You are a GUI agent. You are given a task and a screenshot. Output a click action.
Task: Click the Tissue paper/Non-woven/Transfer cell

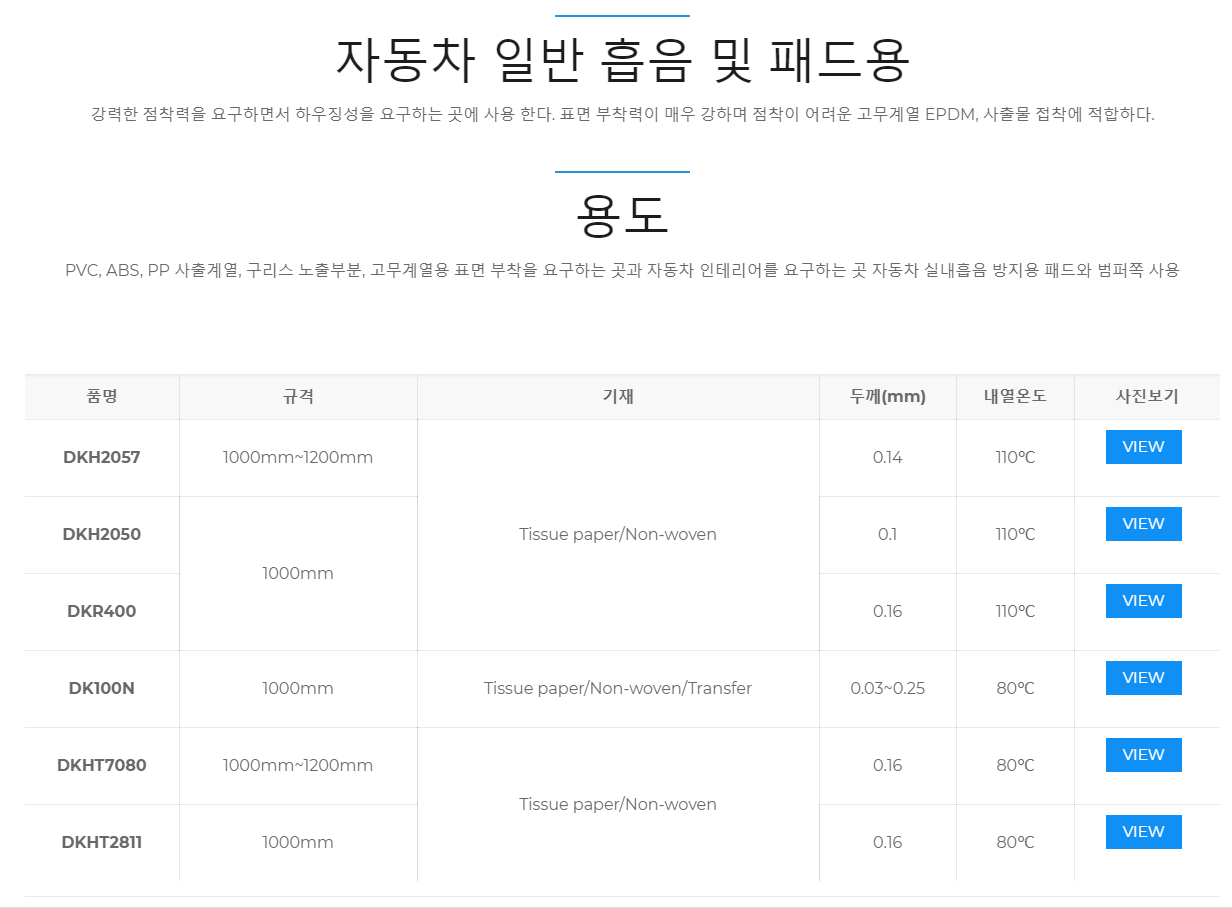[618, 689]
